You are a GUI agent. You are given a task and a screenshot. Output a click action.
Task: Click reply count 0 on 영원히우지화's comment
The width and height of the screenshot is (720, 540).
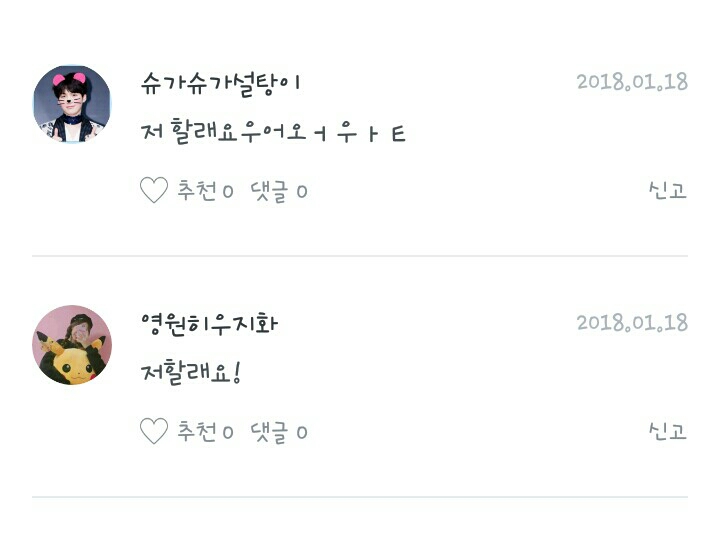tap(302, 433)
